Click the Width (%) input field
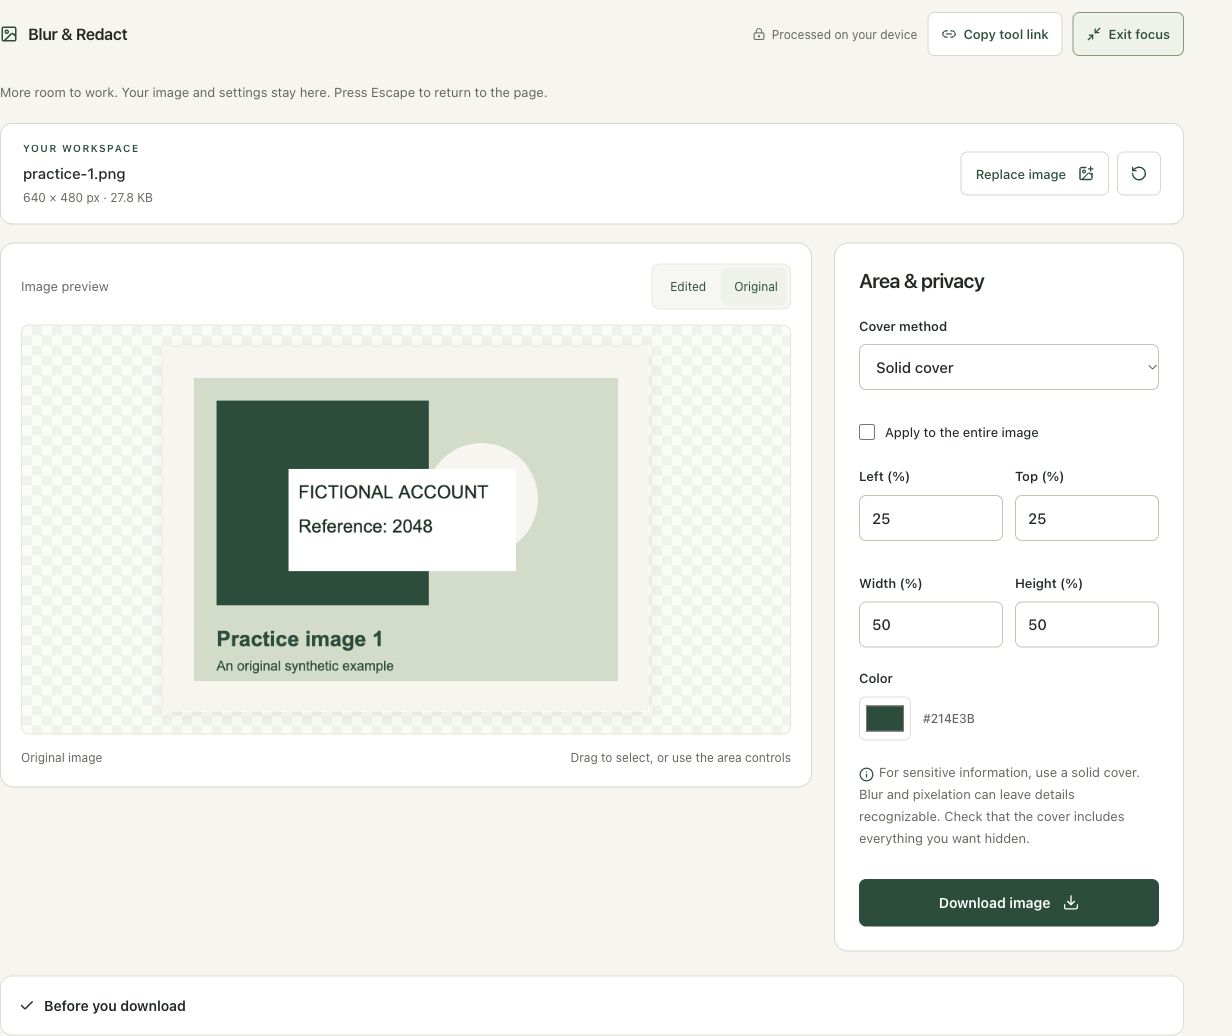This screenshot has width=1232, height=1036. (930, 624)
